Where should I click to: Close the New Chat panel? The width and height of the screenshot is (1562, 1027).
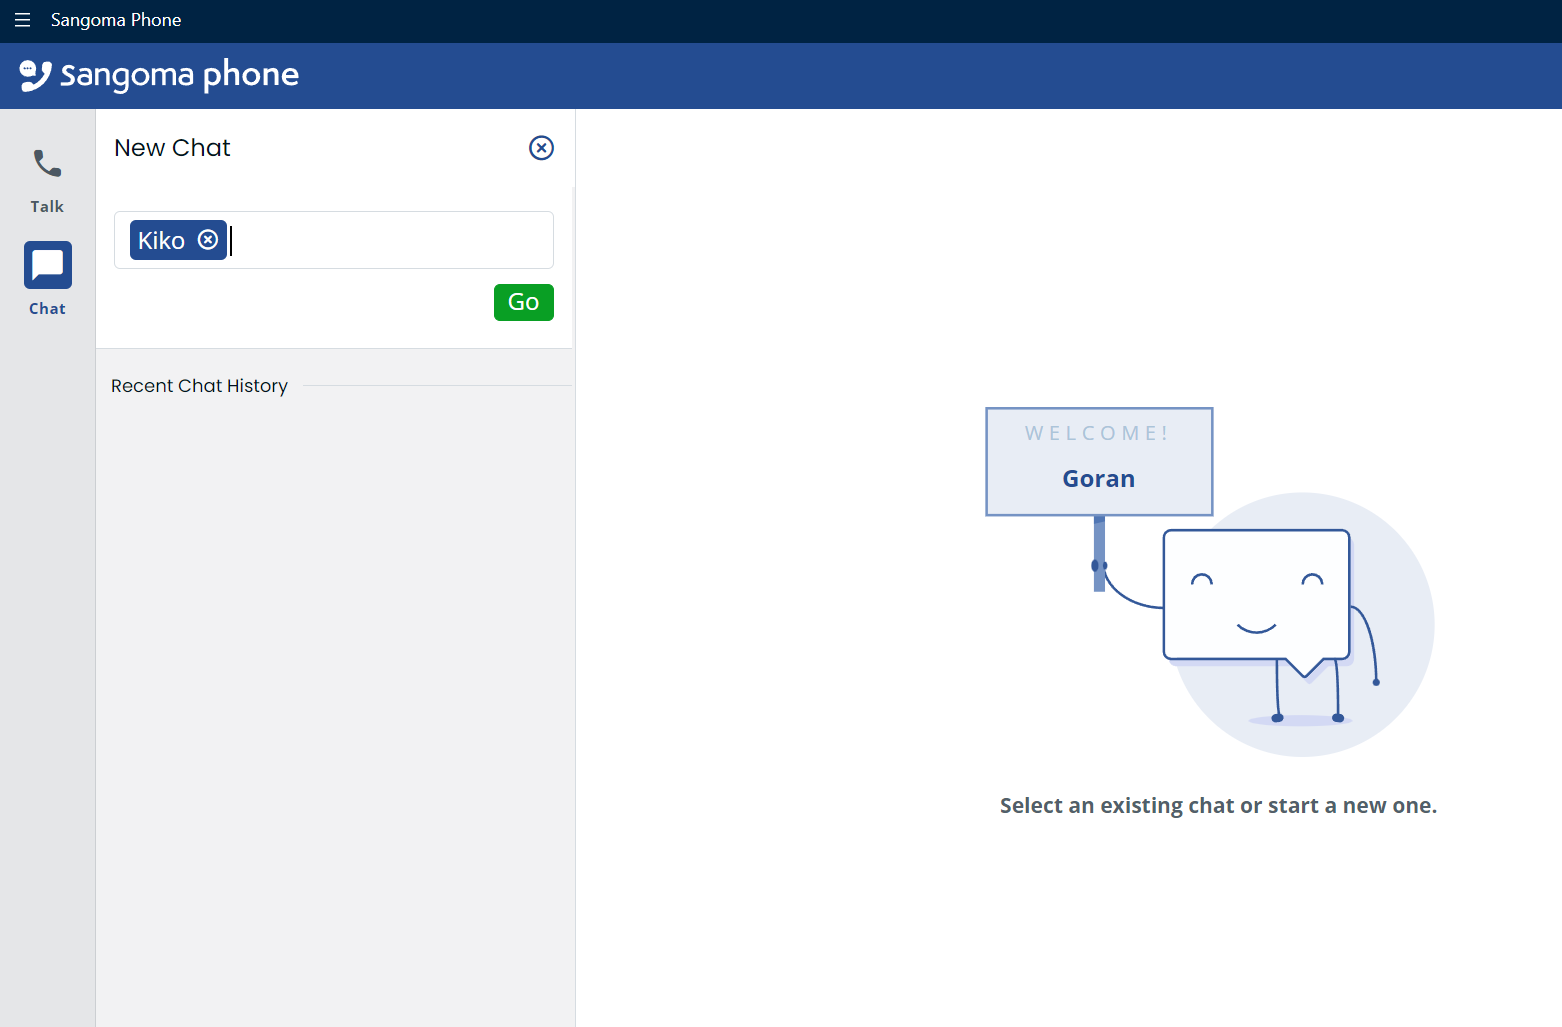tap(541, 148)
